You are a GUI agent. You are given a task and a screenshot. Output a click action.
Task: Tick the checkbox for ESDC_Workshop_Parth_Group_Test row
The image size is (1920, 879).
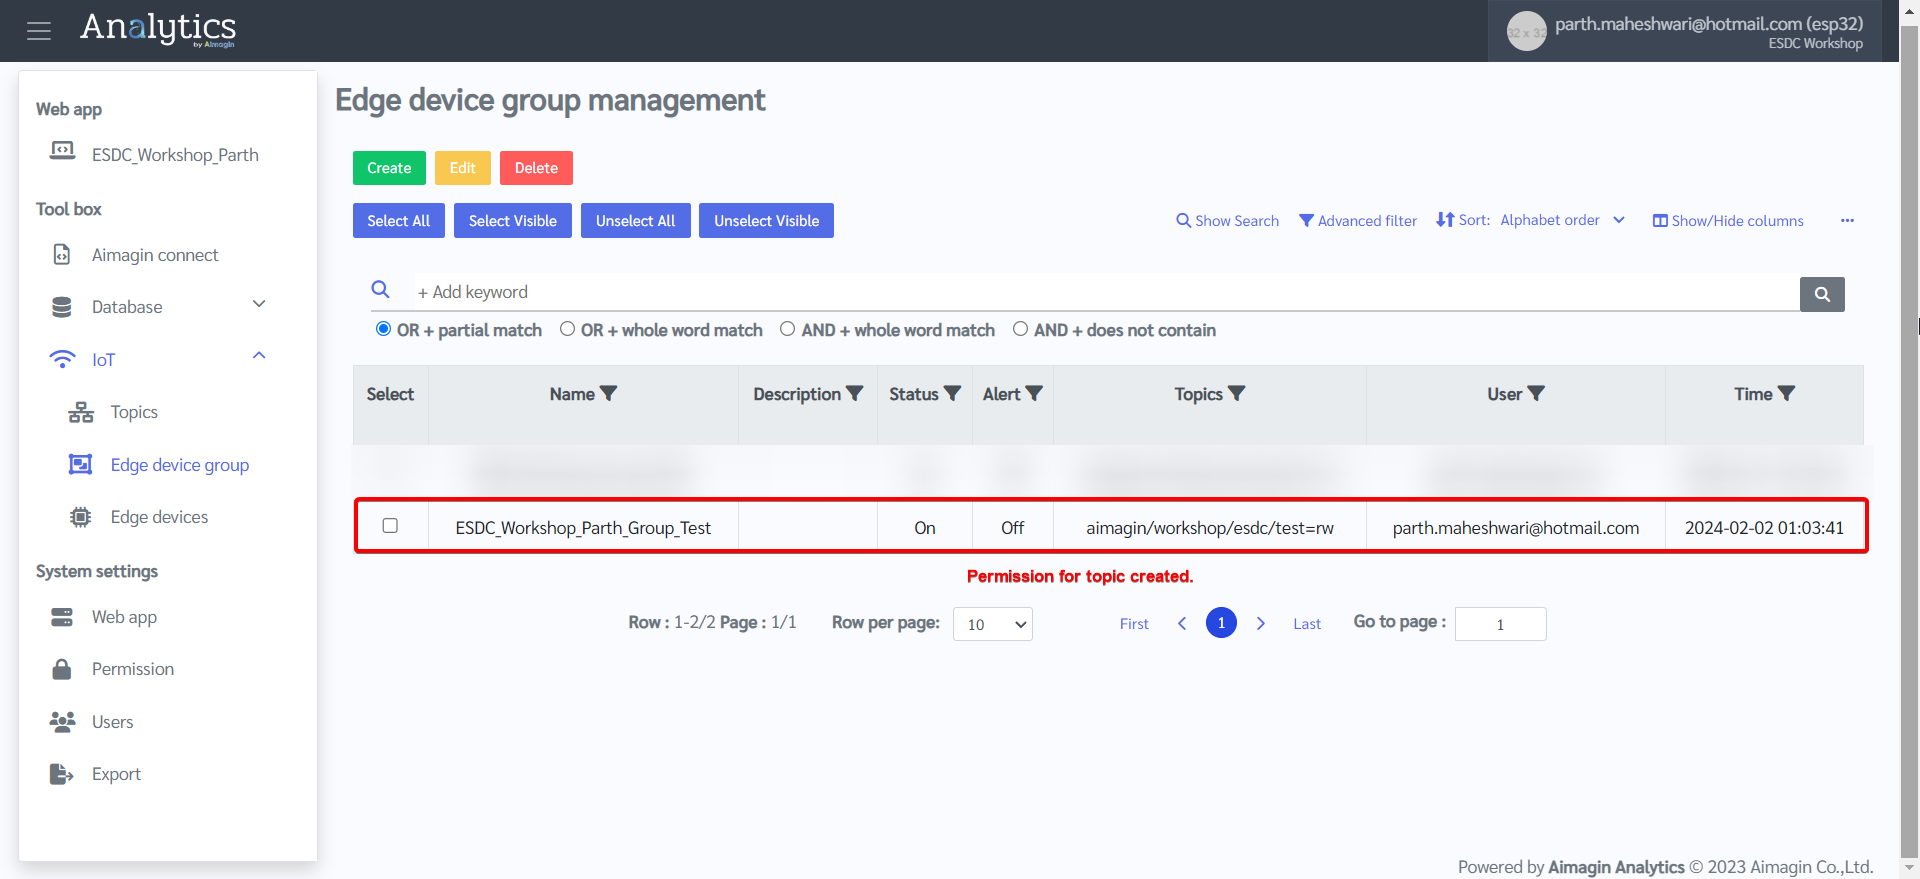pyautogui.click(x=390, y=526)
